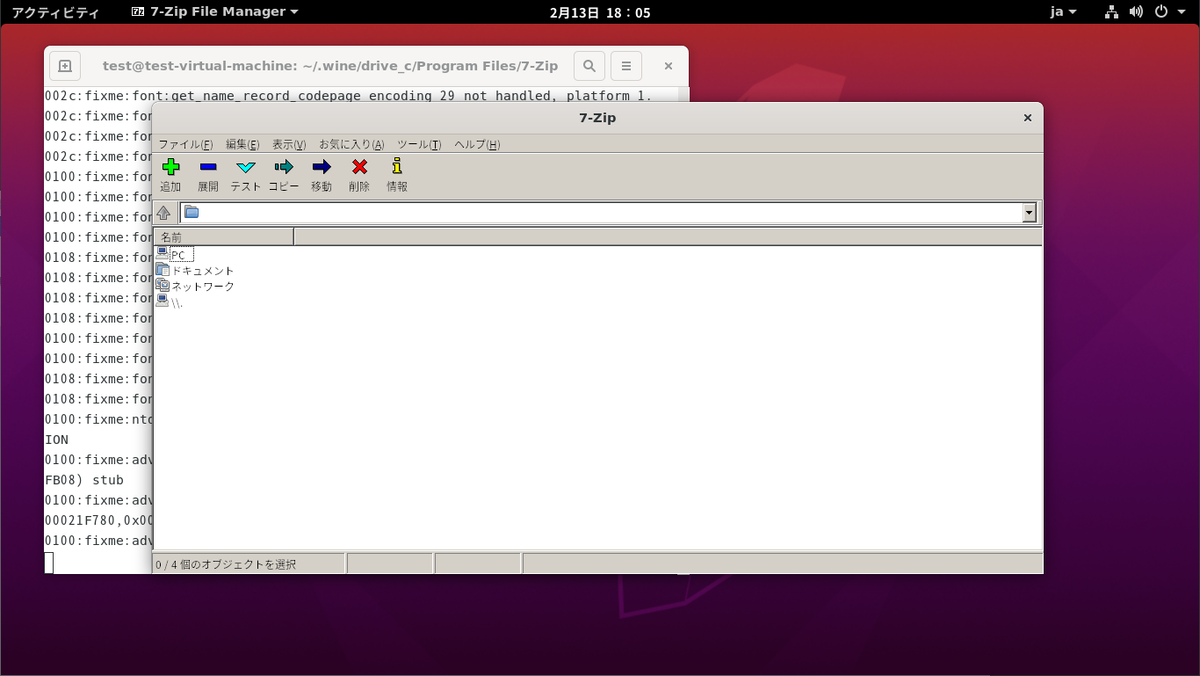Click the 7-Zip window title bar text
This screenshot has width=1200, height=676.
tap(597, 117)
